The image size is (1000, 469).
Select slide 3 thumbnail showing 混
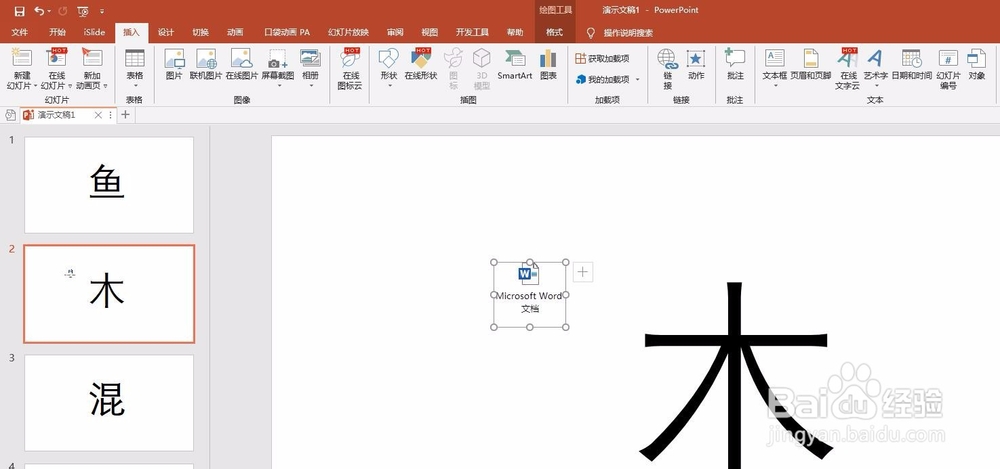pos(109,403)
